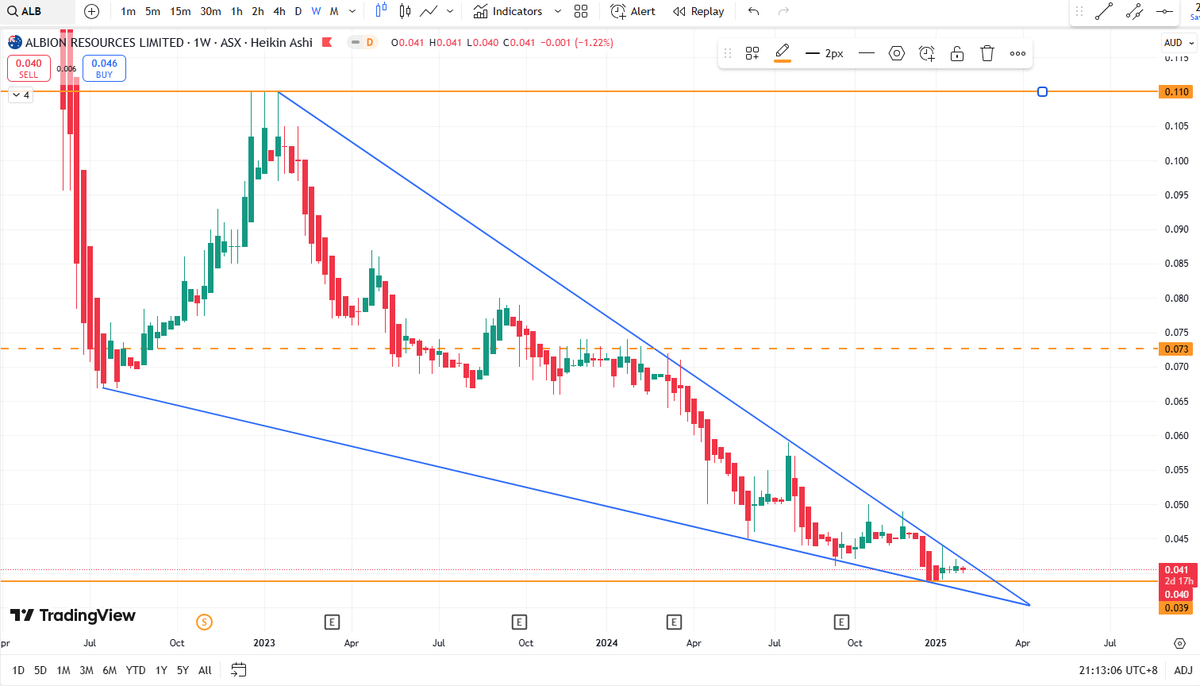Viewport: 1200px width, 686px height.
Task: Select the candlestick chart style icon
Action: pos(405,11)
